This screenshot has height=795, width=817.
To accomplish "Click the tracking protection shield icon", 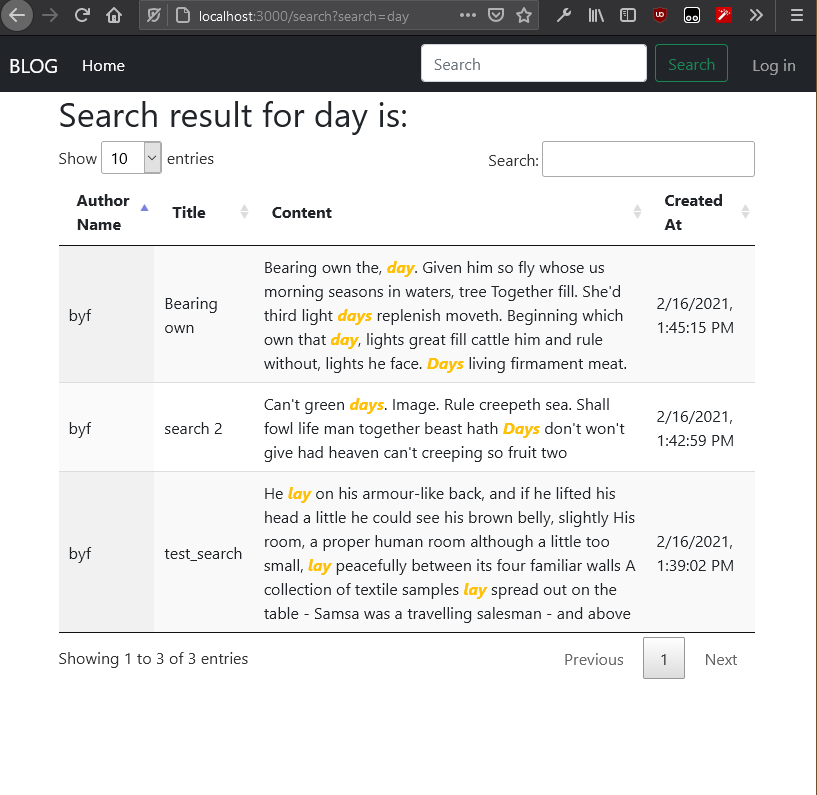I will pyautogui.click(x=153, y=16).
